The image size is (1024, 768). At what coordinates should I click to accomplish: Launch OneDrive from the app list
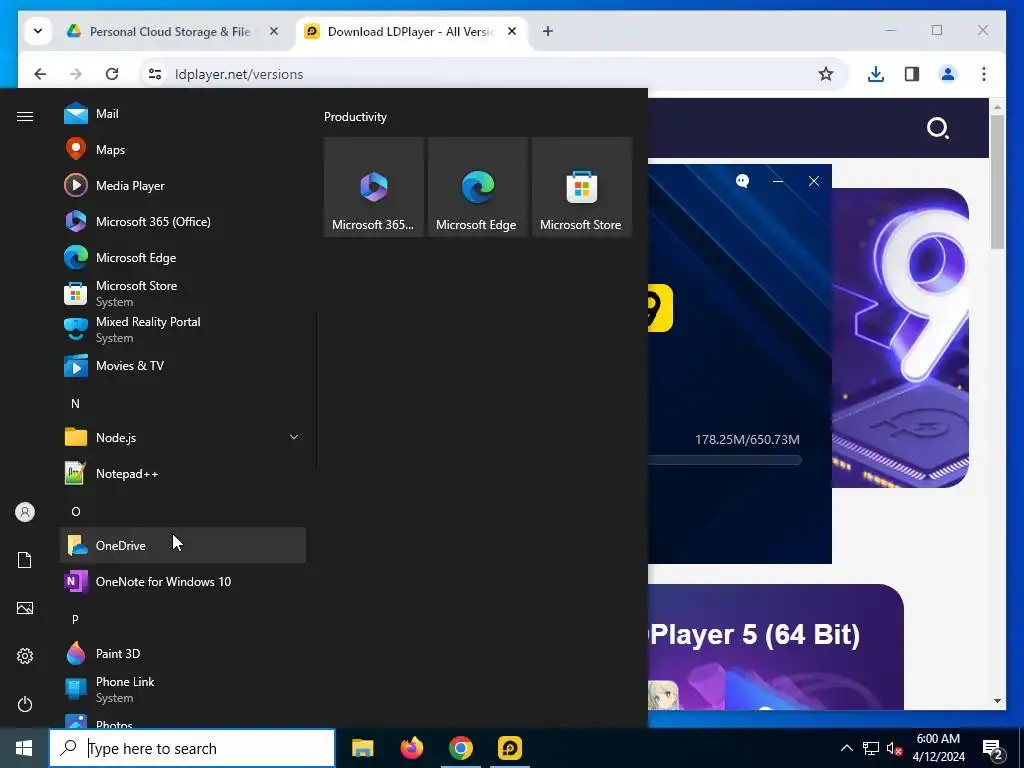(183, 545)
